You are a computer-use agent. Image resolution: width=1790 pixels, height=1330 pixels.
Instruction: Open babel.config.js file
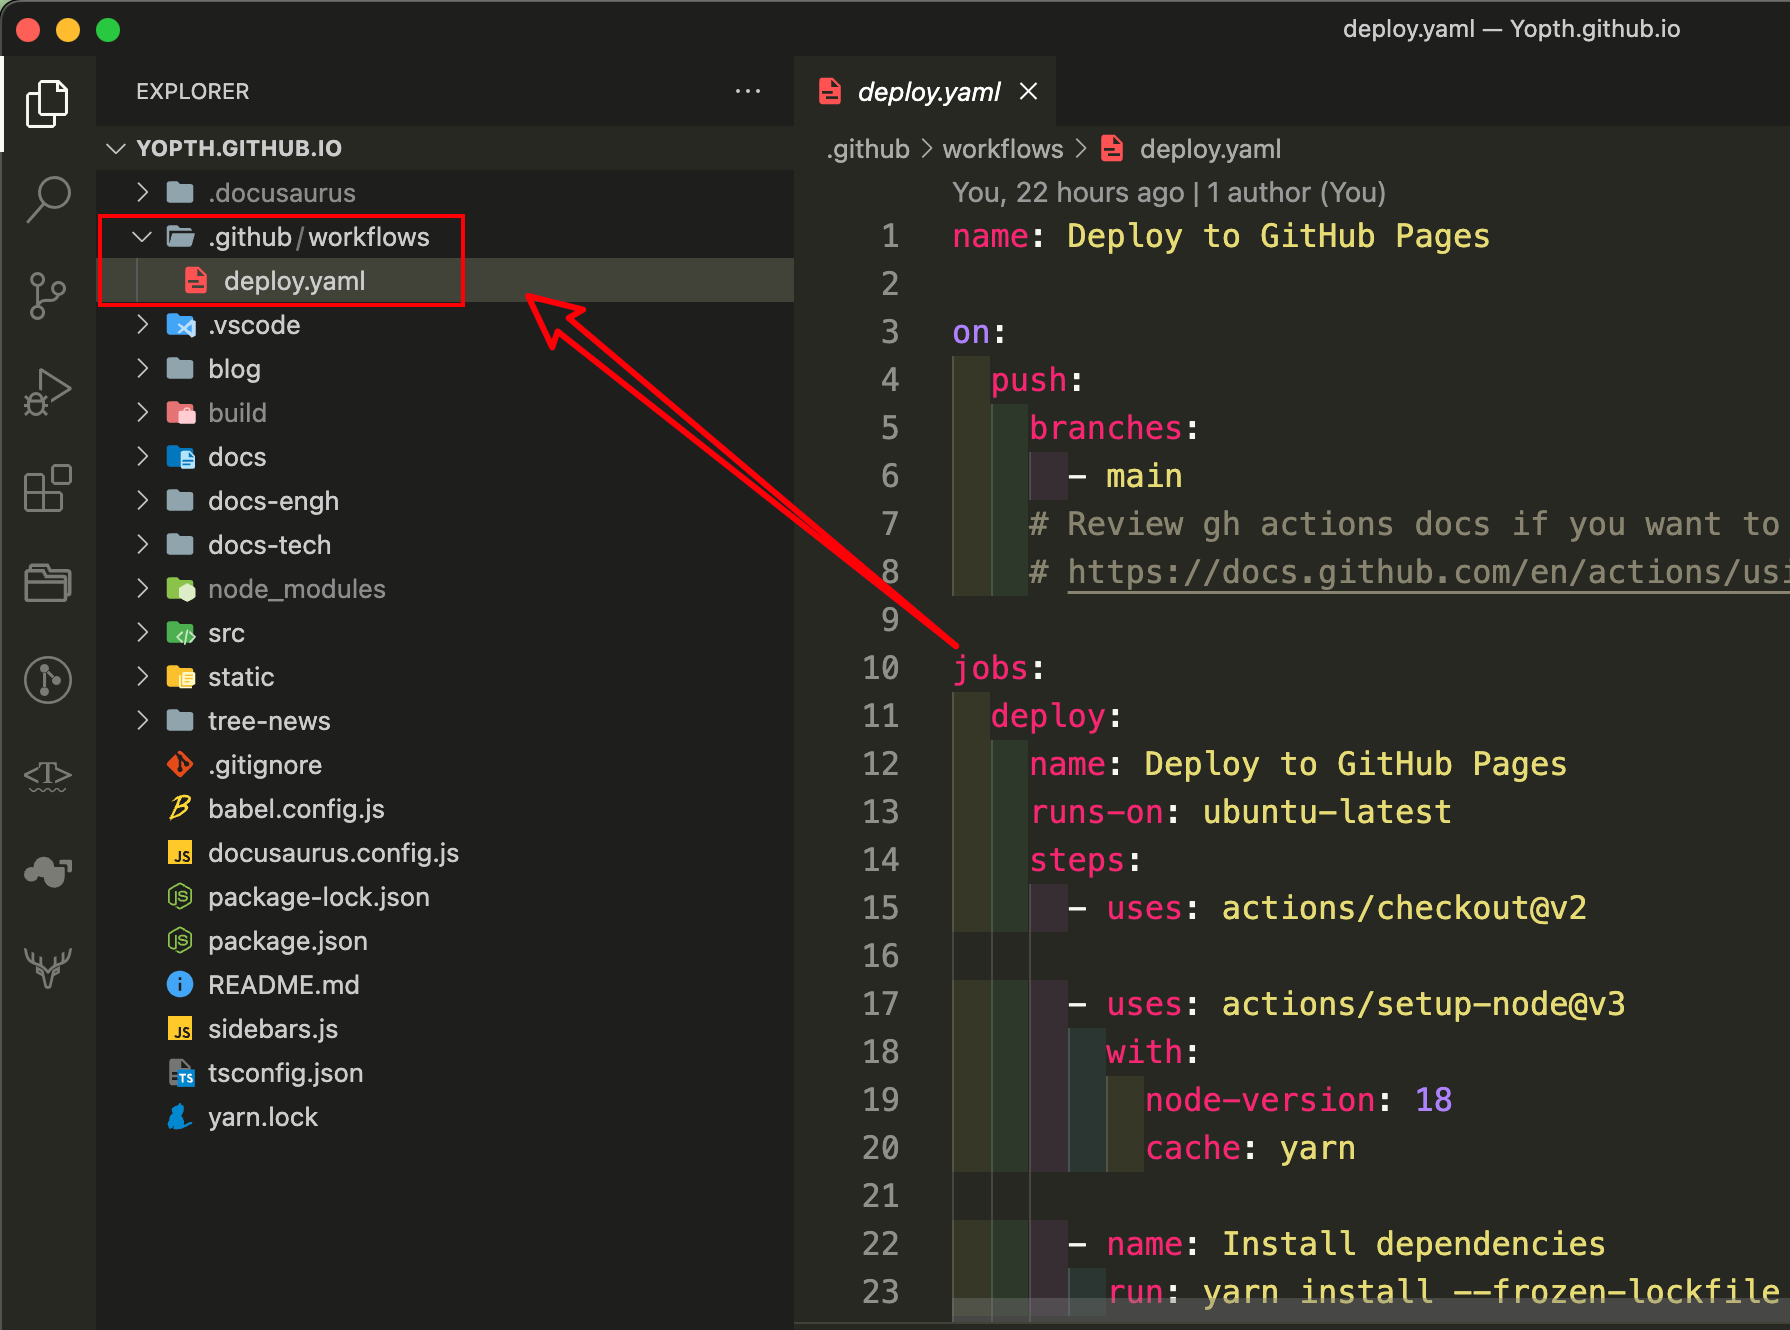tap(445, 808)
